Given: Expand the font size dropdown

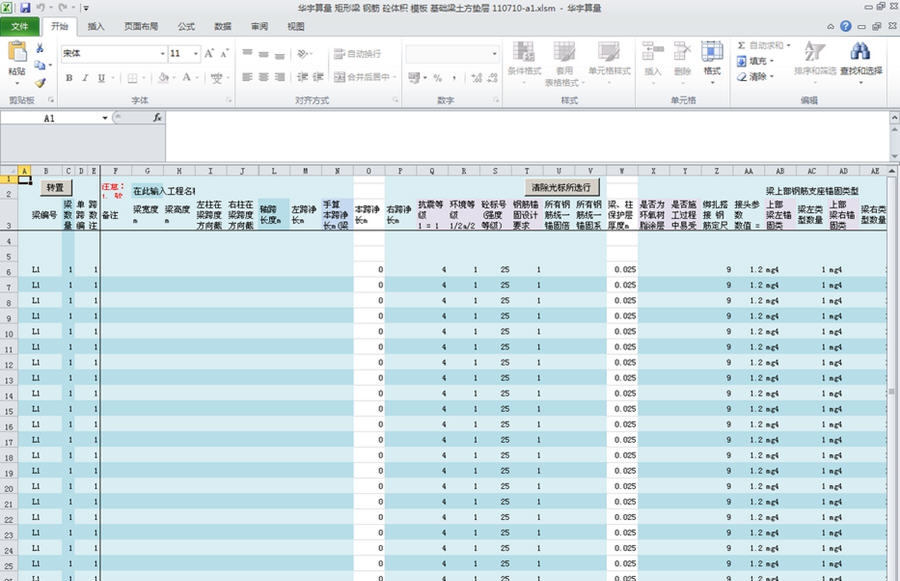Looking at the screenshot, I should tap(195, 53).
